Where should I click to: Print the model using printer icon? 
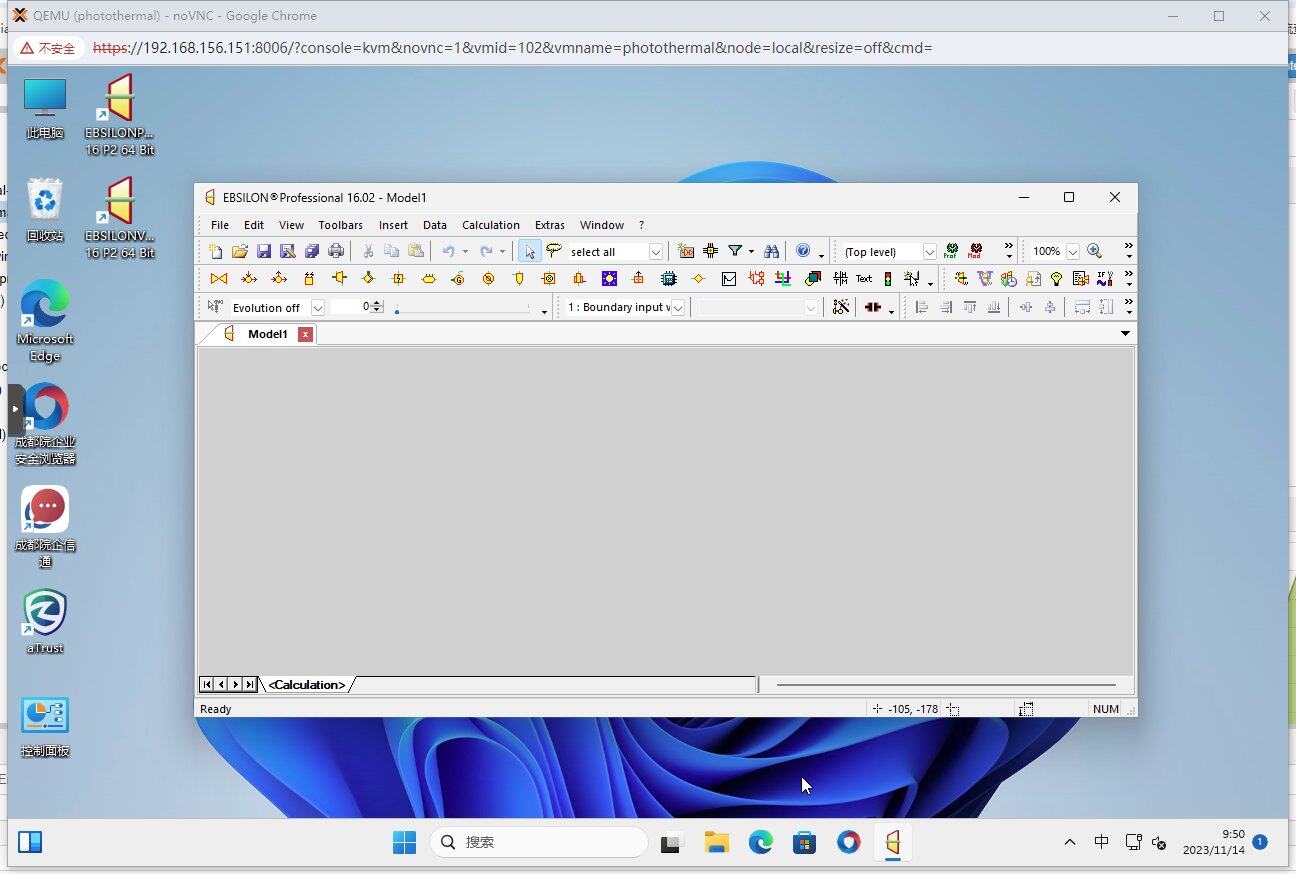(x=336, y=252)
